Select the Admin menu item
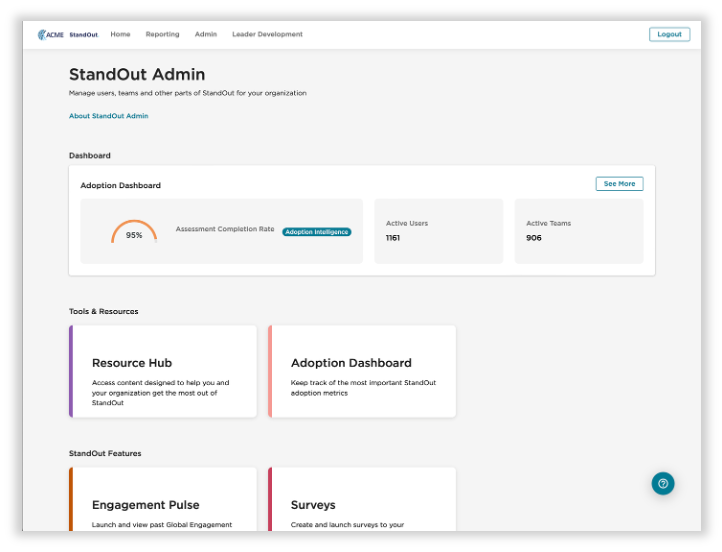722x552 pixels. click(x=205, y=34)
